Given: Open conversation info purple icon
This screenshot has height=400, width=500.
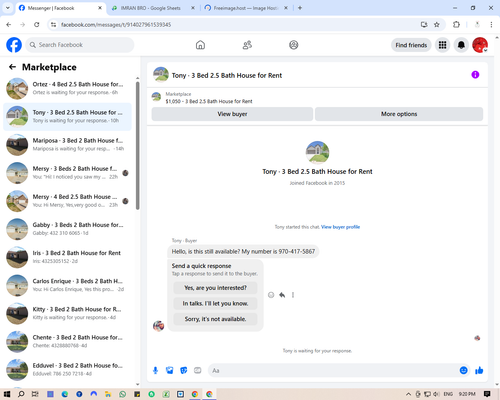Looking at the screenshot, I should pos(475,75).
